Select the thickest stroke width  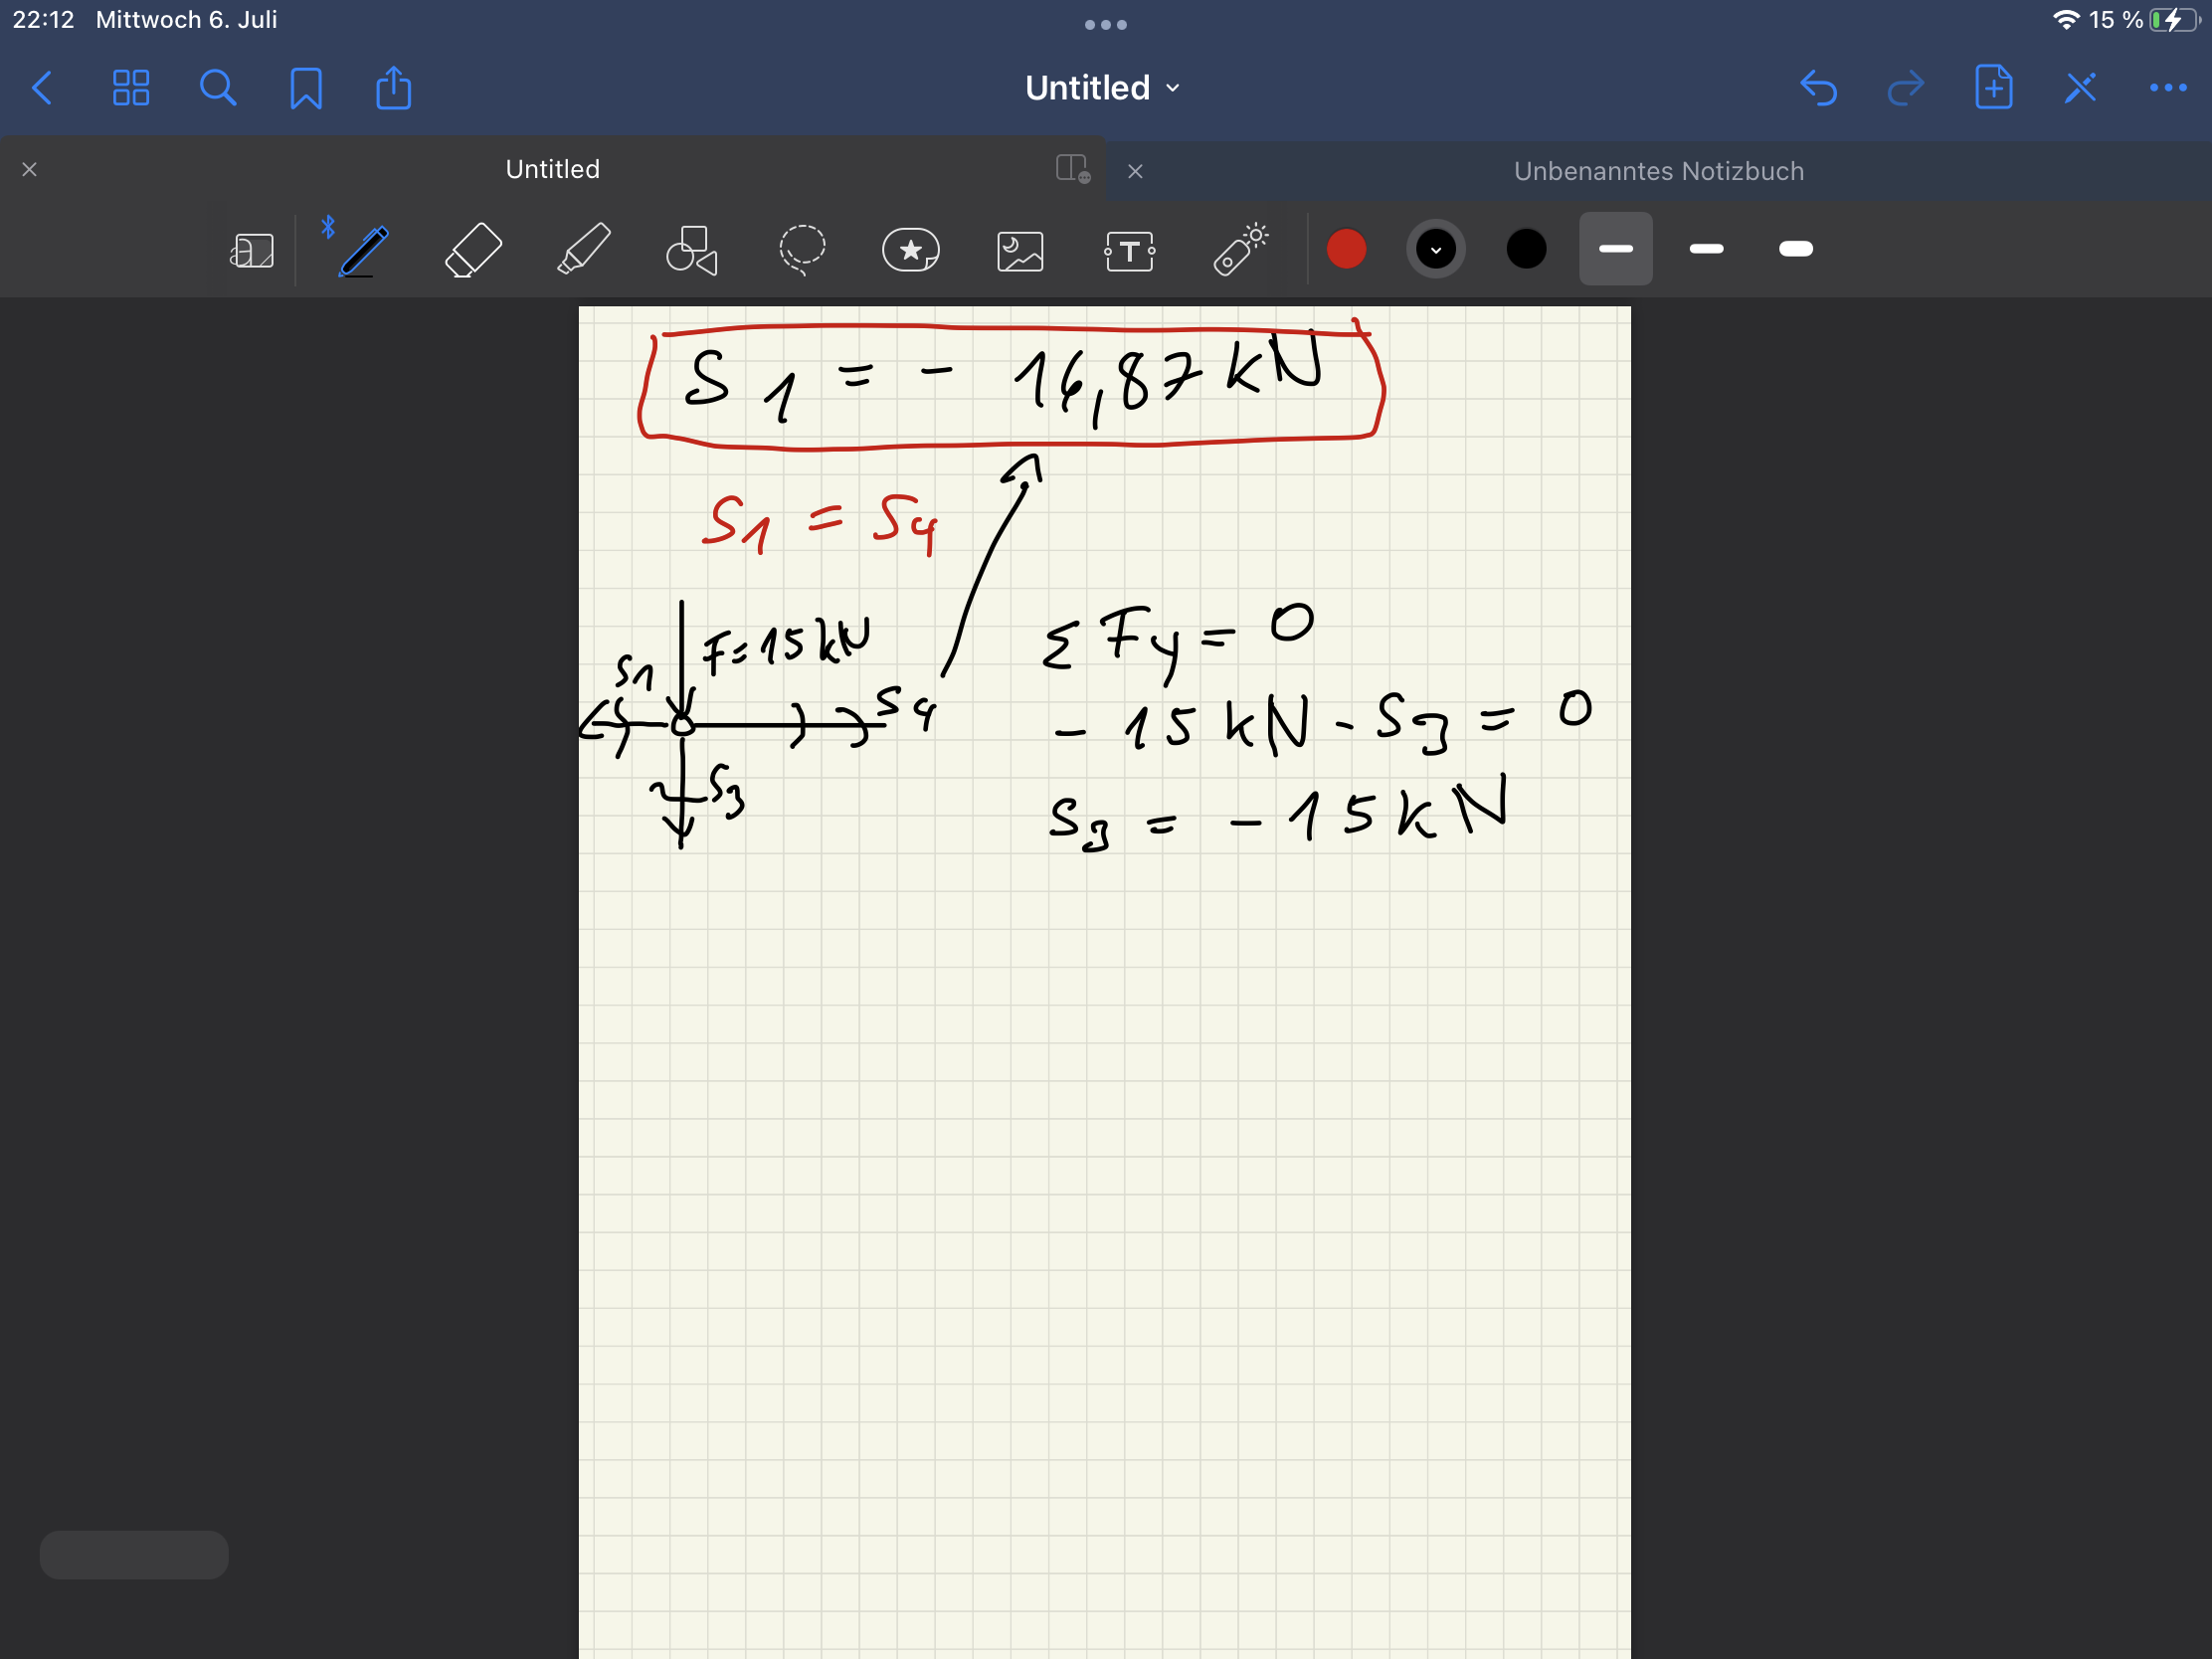[1796, 249]
